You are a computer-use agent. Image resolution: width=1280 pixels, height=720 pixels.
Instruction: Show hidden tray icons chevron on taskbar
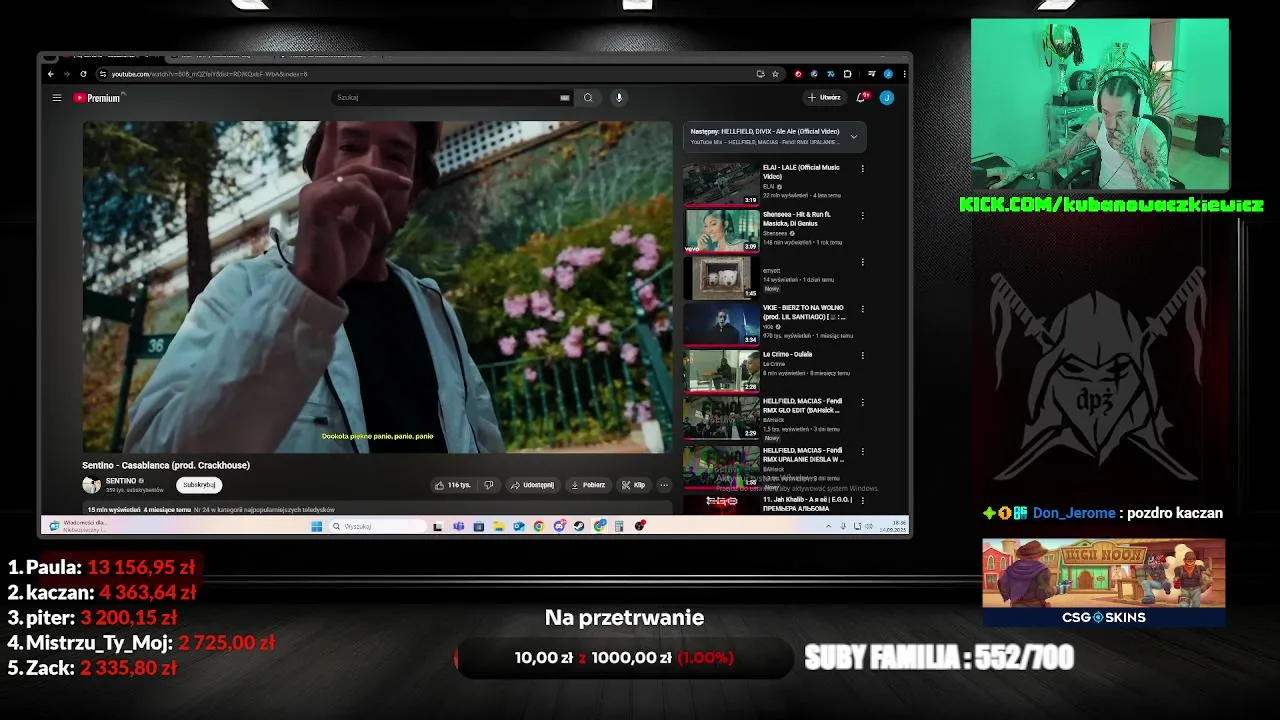(829, 526)
